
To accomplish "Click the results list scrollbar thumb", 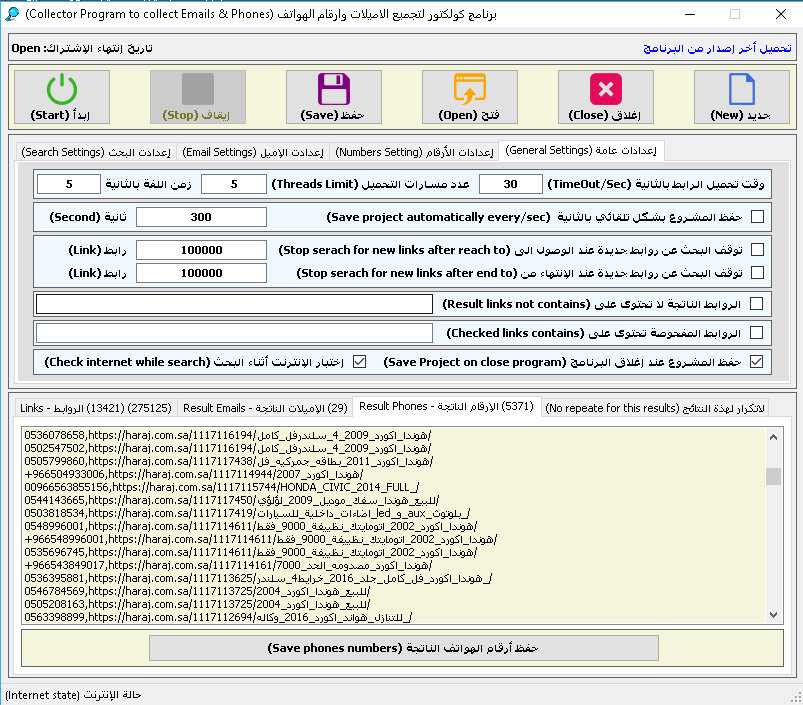I will click(773, 476).
